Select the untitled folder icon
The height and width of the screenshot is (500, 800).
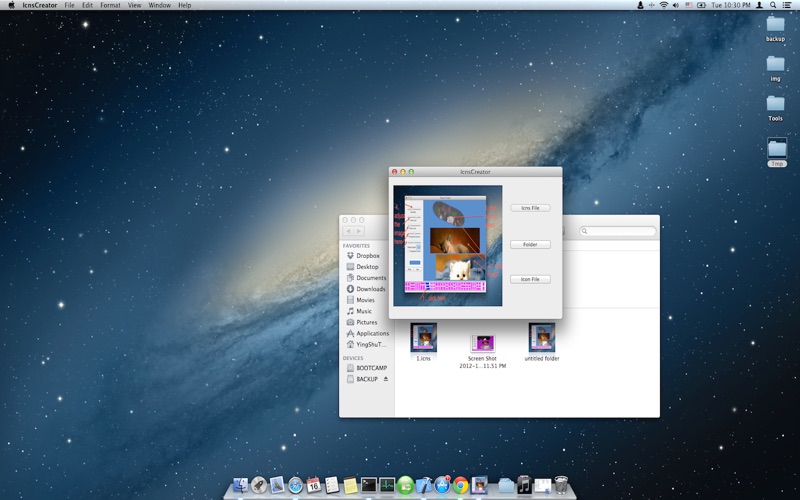(x=542, y=338)
